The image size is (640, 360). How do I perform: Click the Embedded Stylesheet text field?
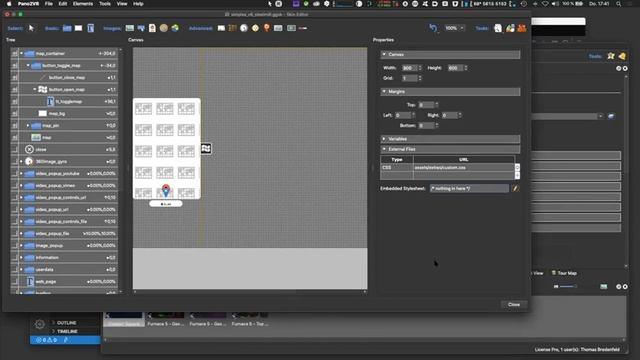click(469, 188)
